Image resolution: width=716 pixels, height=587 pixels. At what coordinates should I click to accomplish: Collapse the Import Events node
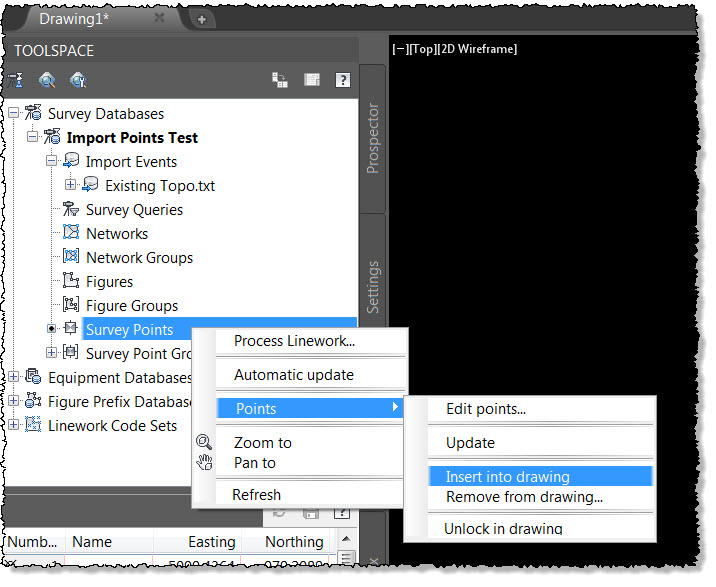click(52, 160)
